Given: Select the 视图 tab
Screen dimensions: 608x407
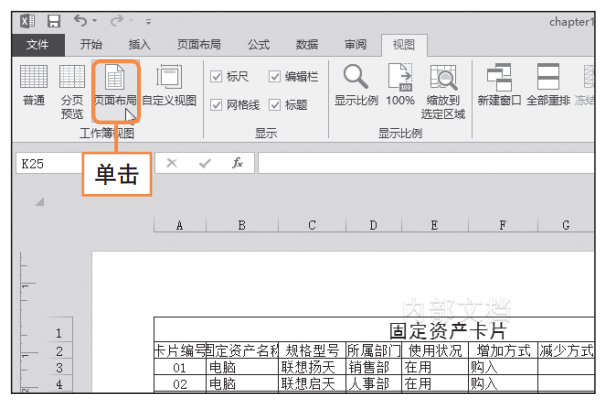Looking at the screenshot, I should coord(404,45).
